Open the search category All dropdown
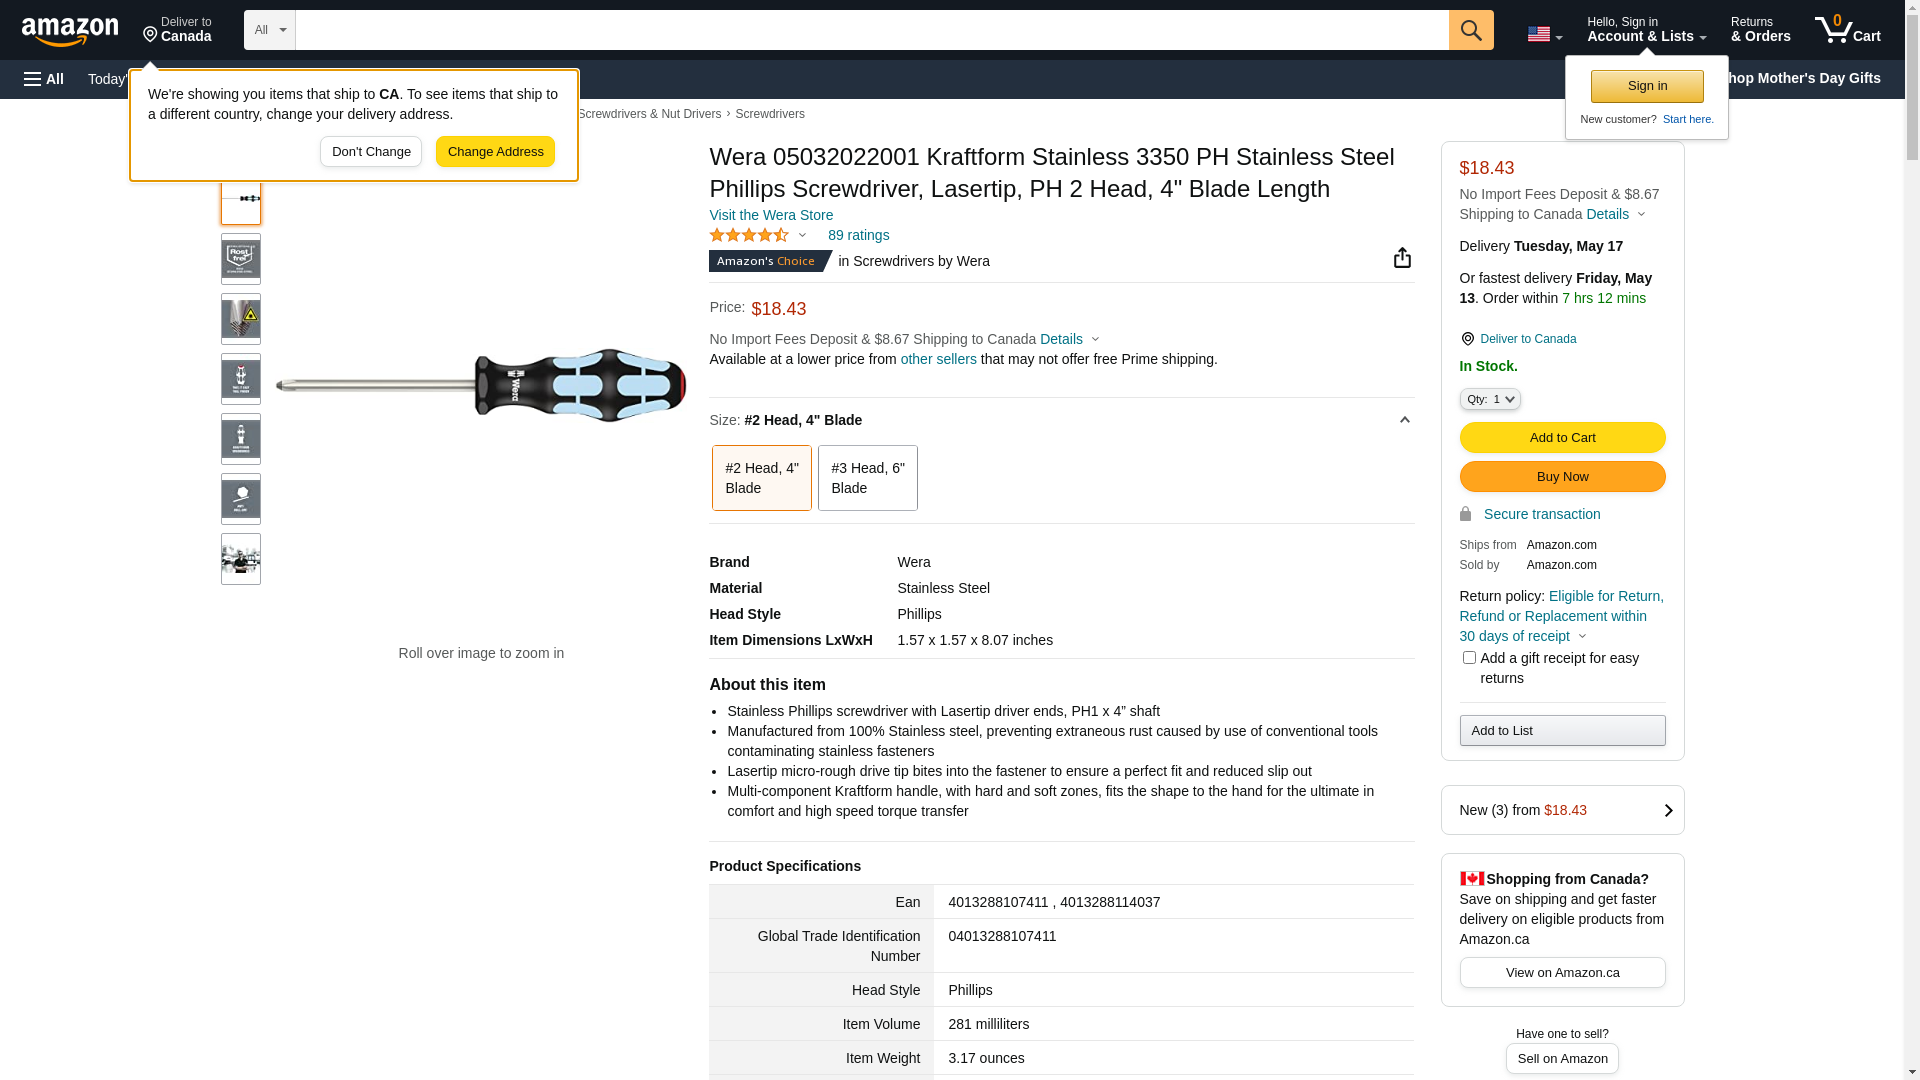The image size is (1920, 1080). [x=270, y=30]
